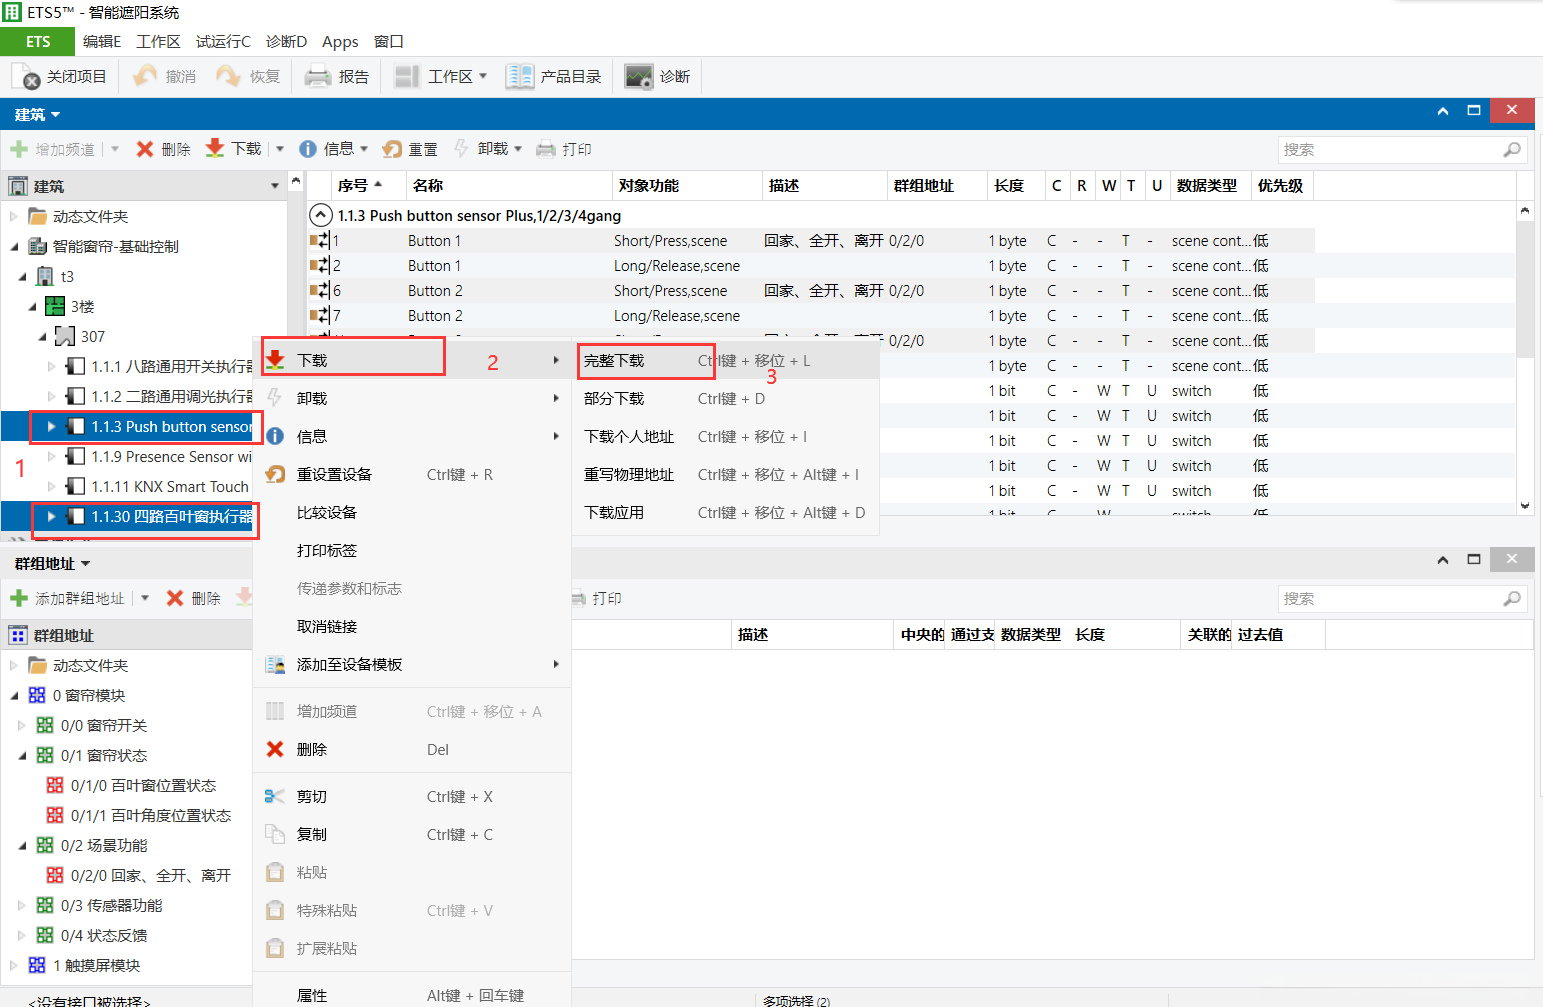Choose 部分下载 in the submenu
The image size is (1543, 1007).
(x=725, y=398)
